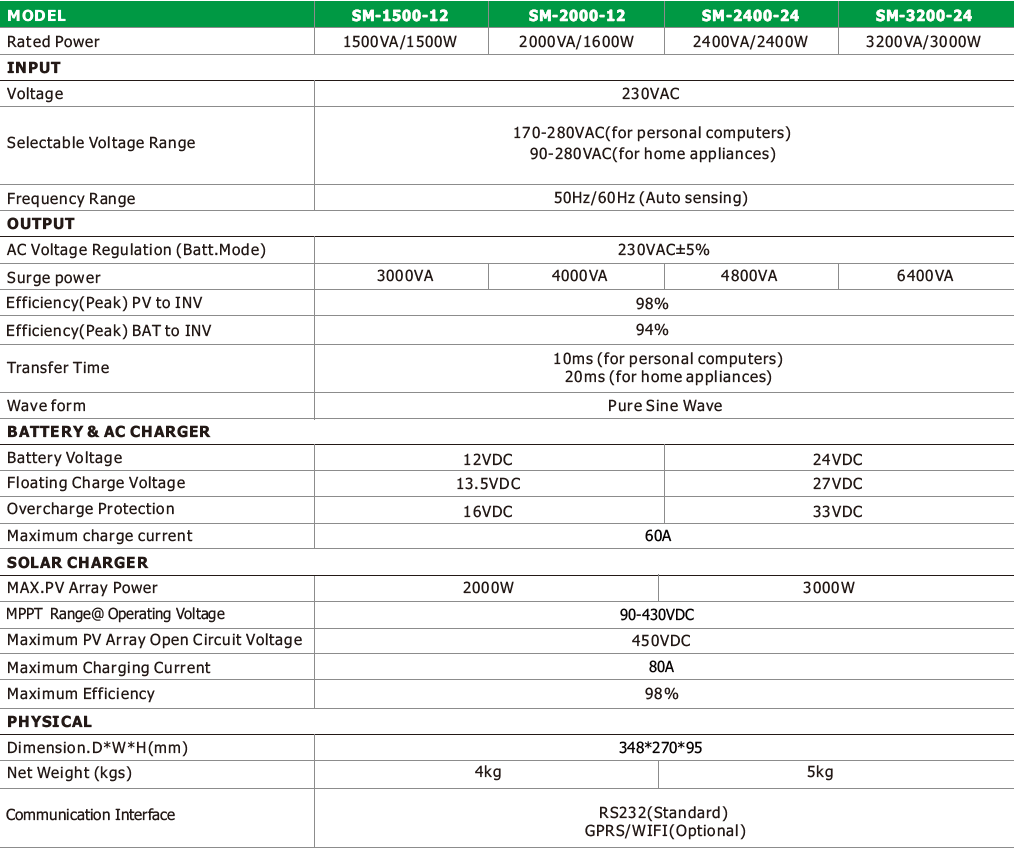Click the SOLAR CHARGER section heading

pos(78,563)
